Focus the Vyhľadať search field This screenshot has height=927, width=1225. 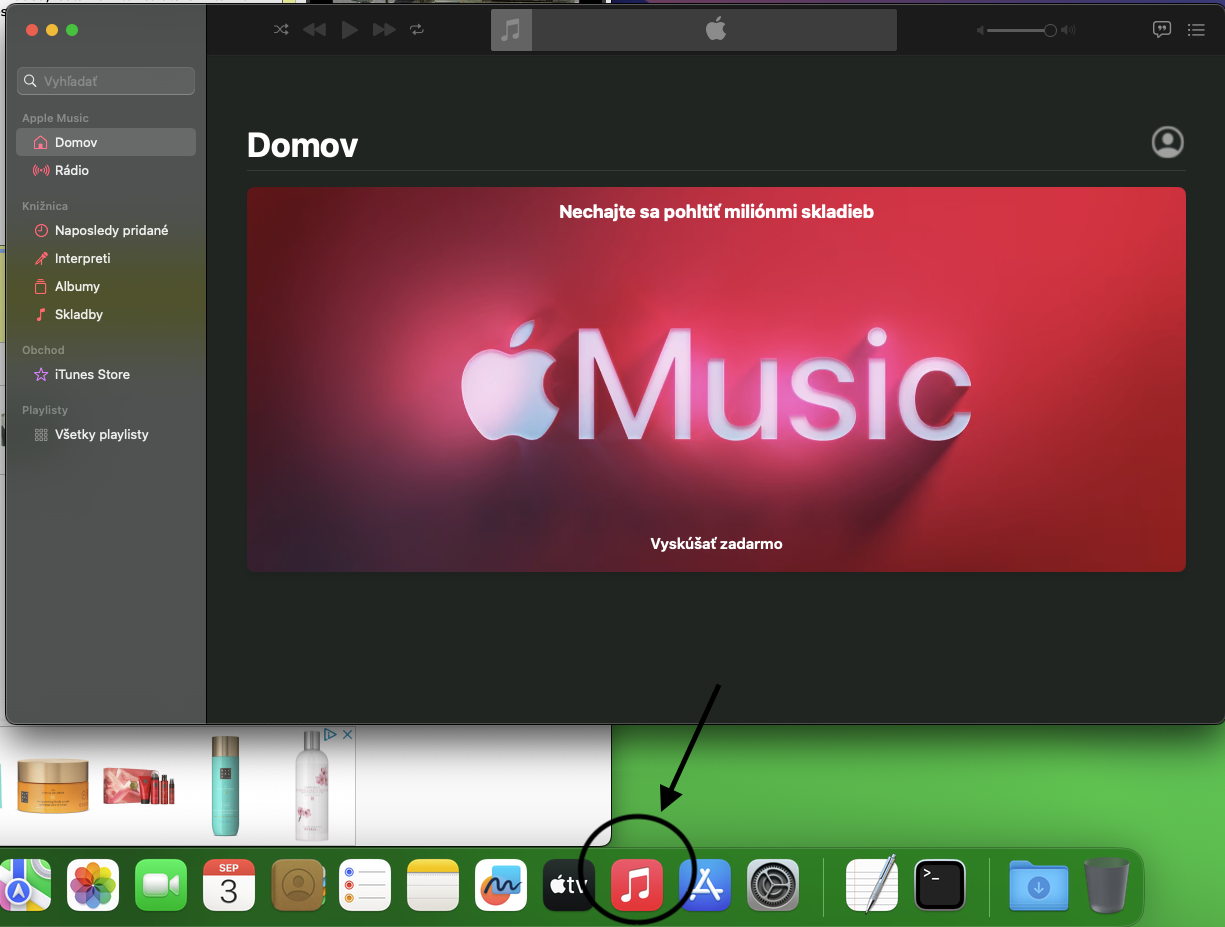coord(106,81)
